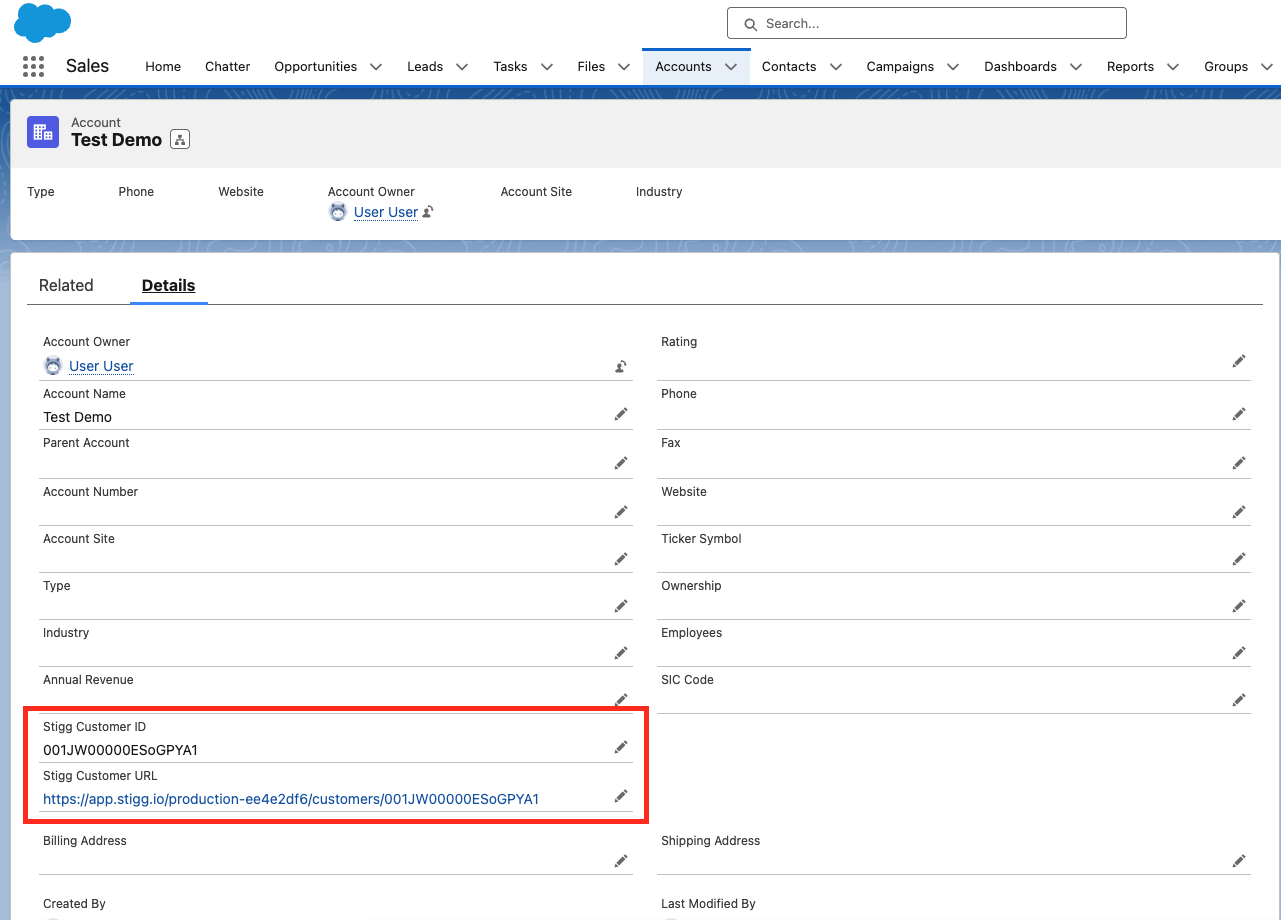The width and height of the screenshot is (1281, 920).
Task: Edit the Fax field pencil icon
Action: tap(1239, 463)
